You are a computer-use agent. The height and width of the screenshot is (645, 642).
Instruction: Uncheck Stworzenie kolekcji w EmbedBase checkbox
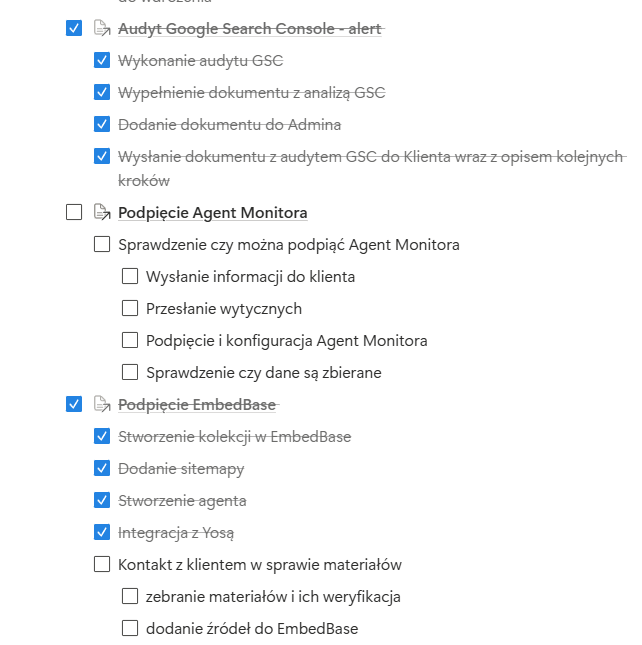pyautogui.click(x=102, y=436)
